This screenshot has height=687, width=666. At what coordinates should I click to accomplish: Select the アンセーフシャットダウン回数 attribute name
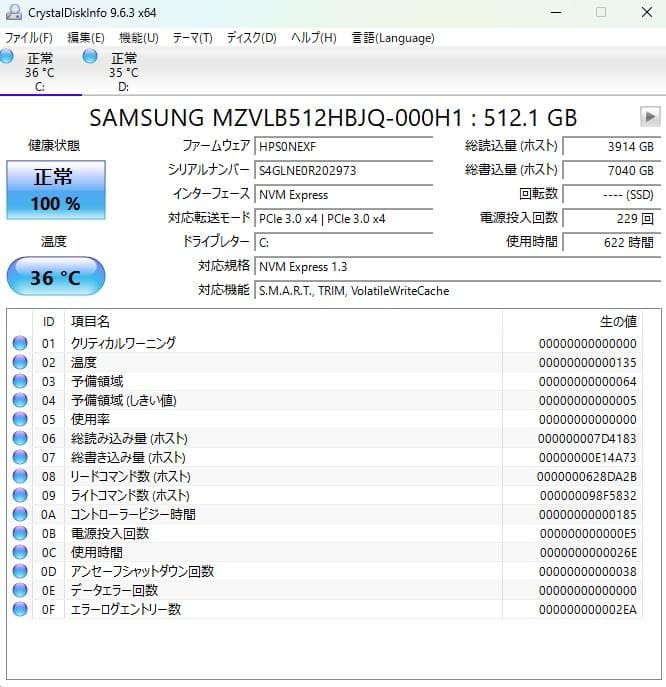(142, 571)
